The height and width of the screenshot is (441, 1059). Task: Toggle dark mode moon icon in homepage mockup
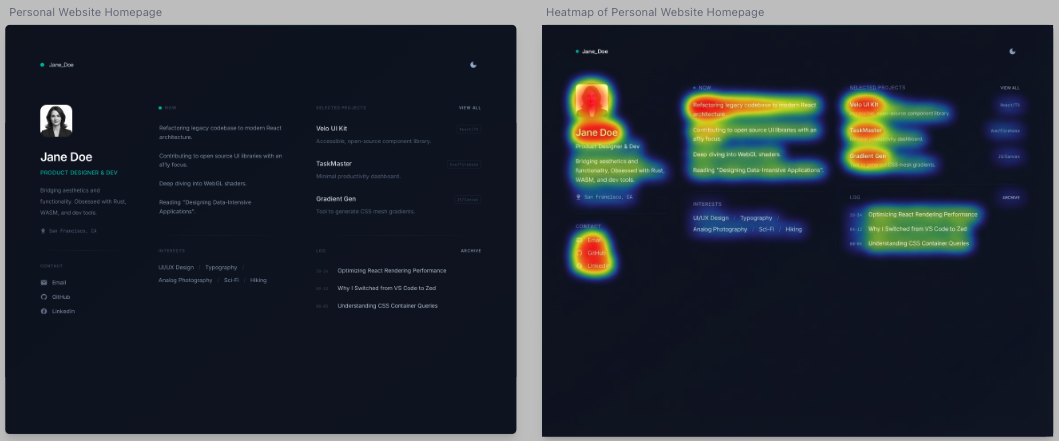[474, 65]
